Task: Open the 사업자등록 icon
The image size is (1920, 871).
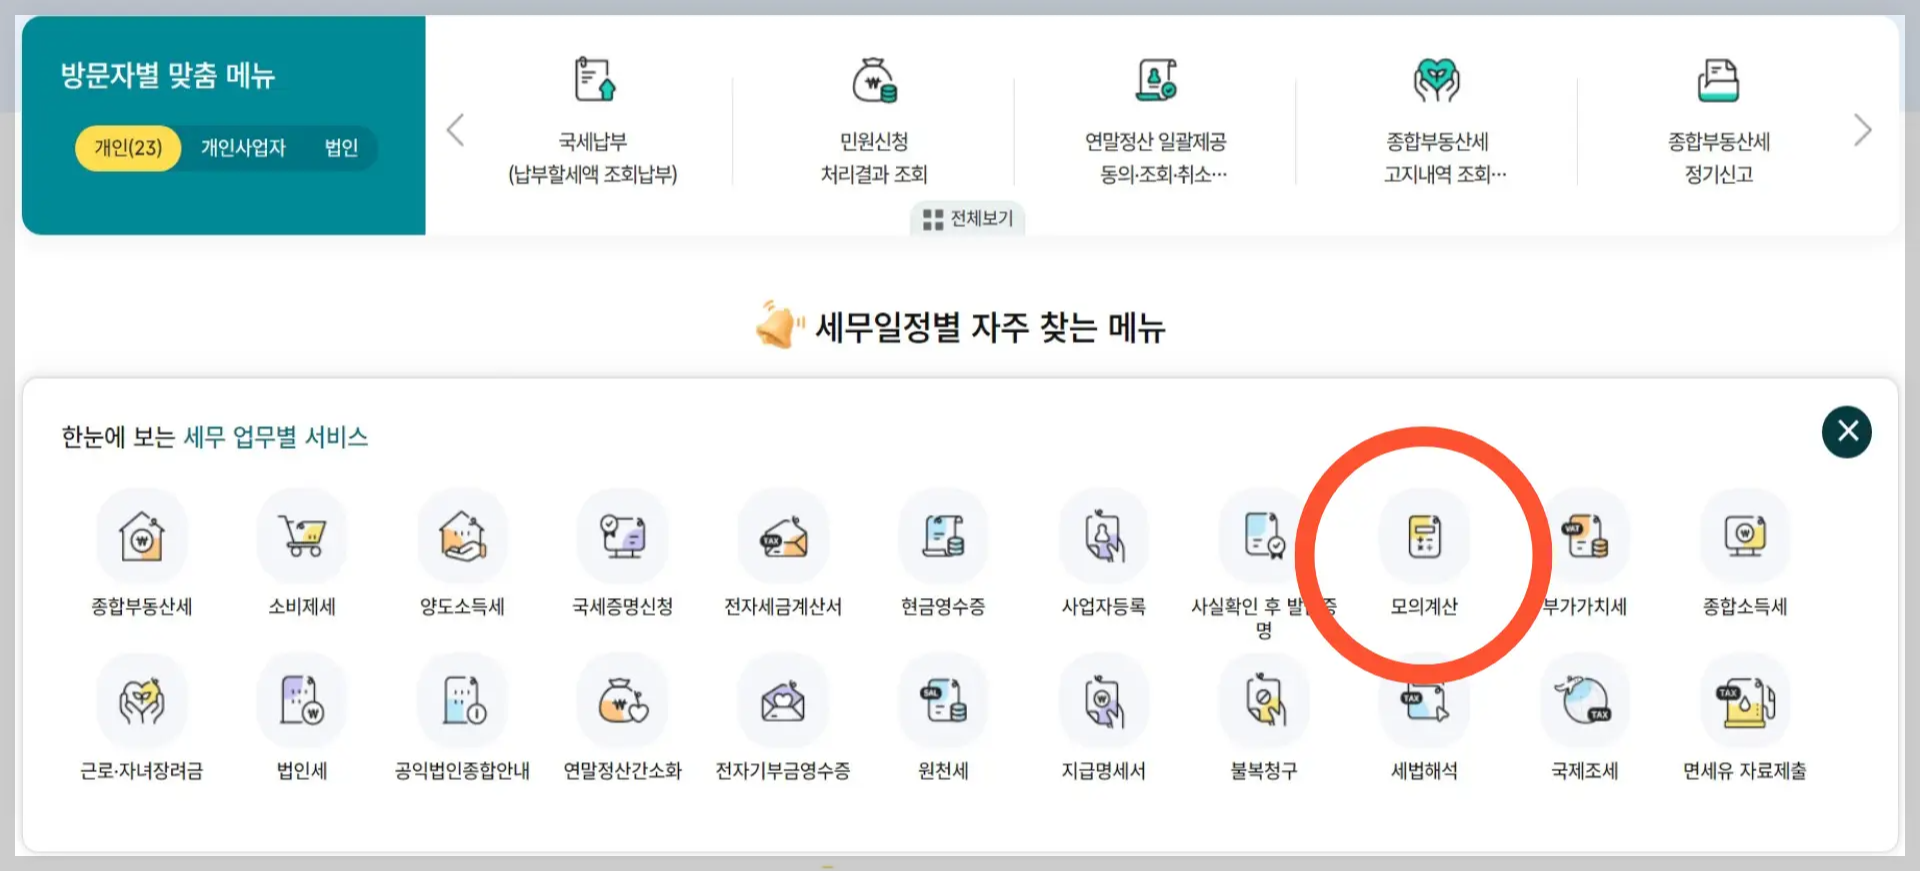Action: (x=1104, y=536)
